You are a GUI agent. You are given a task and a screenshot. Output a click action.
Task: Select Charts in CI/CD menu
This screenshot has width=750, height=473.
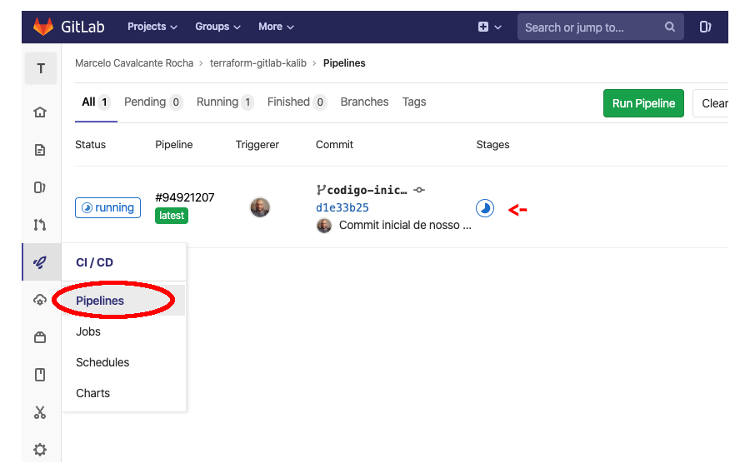tap(93, 393)
